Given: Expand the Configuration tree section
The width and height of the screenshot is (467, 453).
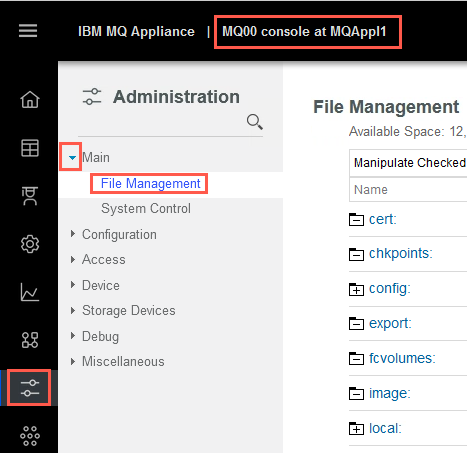Looking at the screenshot, I should [73, 234].
